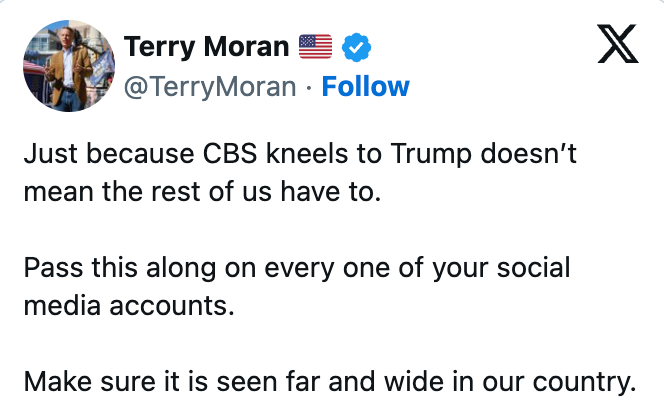Viewport: 664px width, 412px height.
Task: Click the text "media accounts."
Action: pos(128,305)
